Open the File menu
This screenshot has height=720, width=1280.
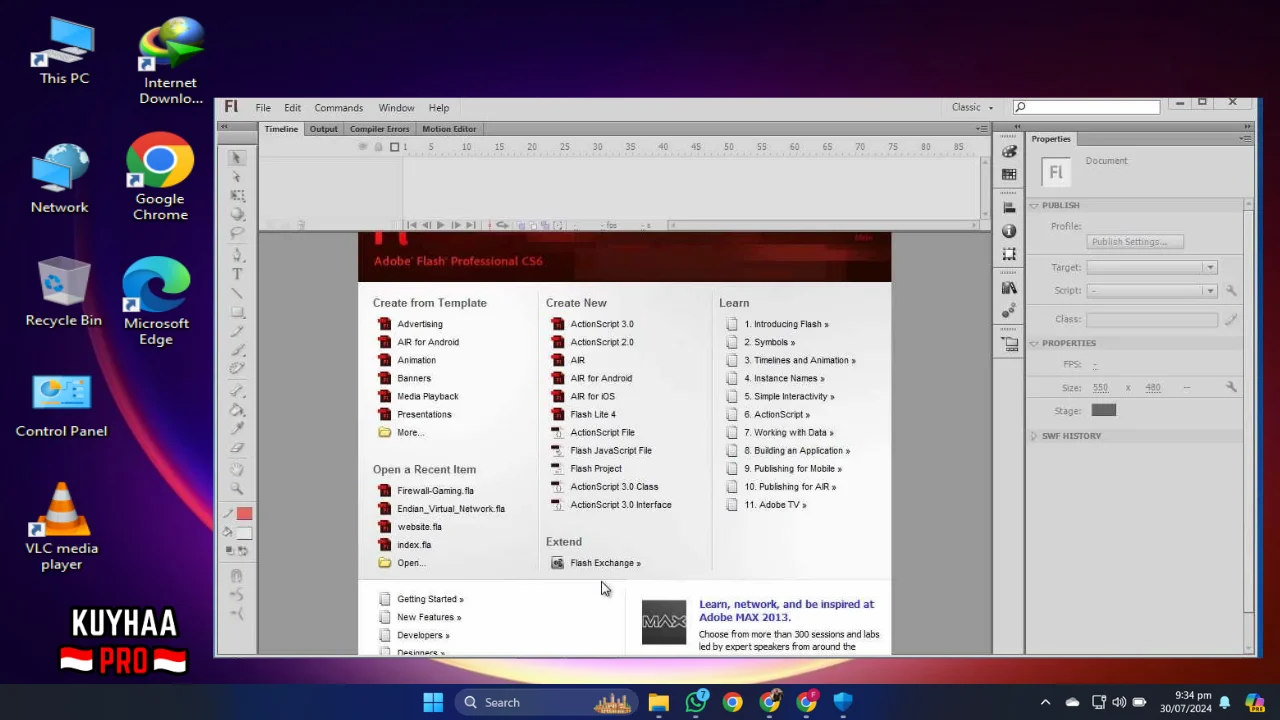[x=263, y=107]
